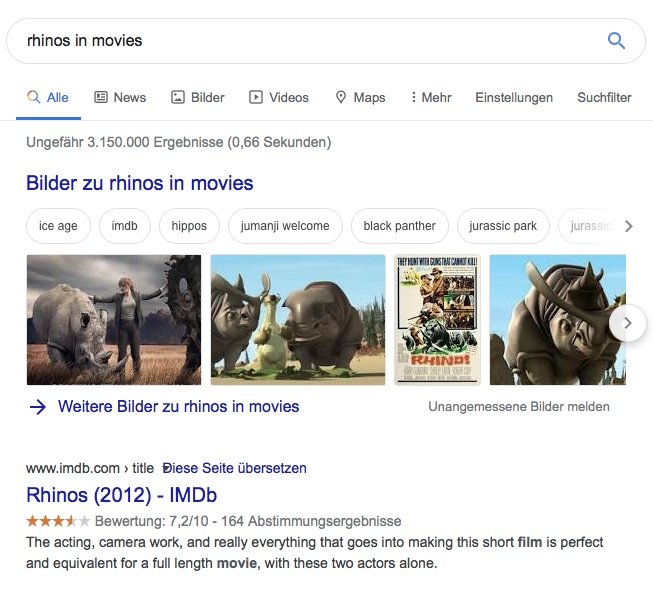This screenshot has height=590, width=653.
Task: Click 'Diese Seite übersetzen' link
Action: click(234, 468)
